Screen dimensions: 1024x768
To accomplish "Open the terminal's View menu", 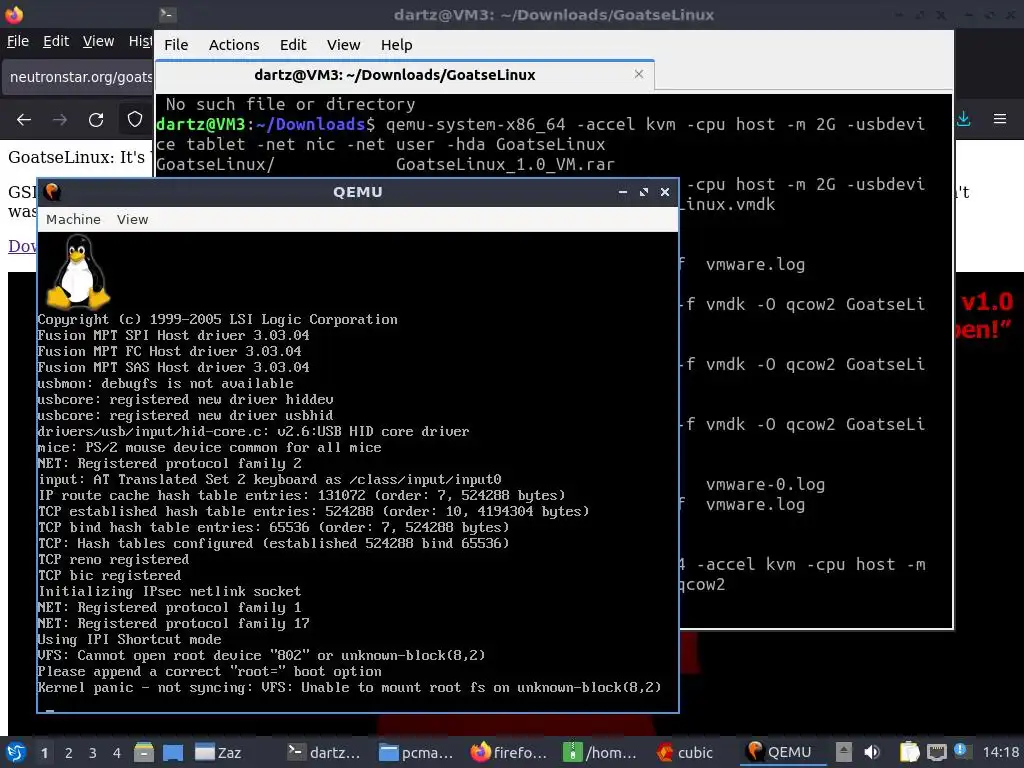I will 344,45.
